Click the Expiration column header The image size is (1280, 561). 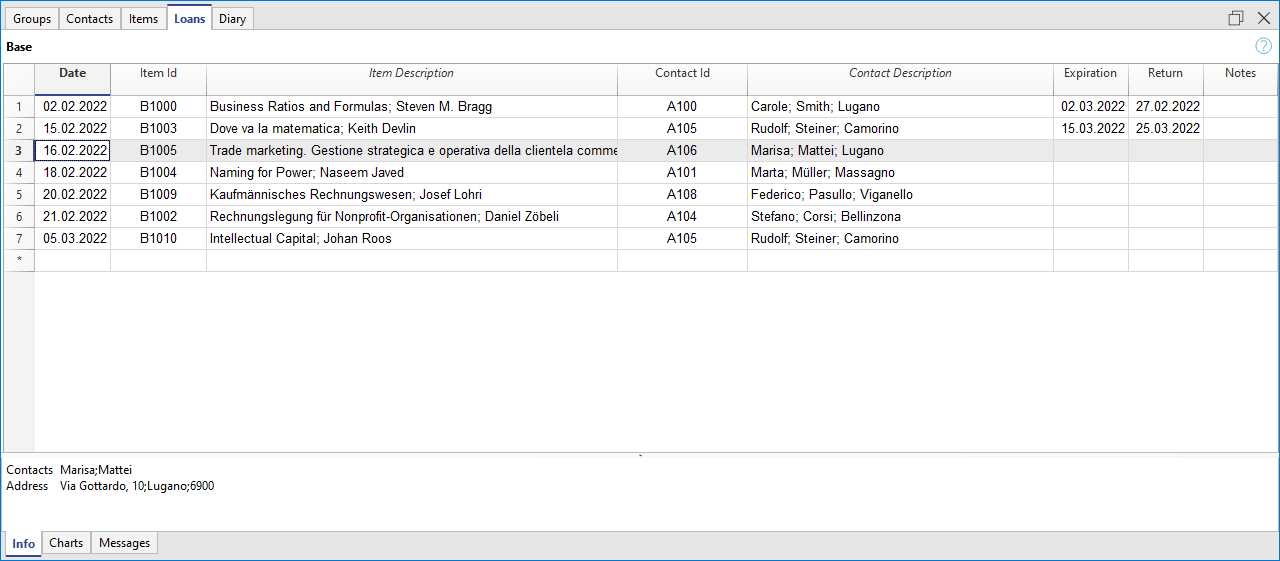pyautogui.click(x=1090, y=73)
